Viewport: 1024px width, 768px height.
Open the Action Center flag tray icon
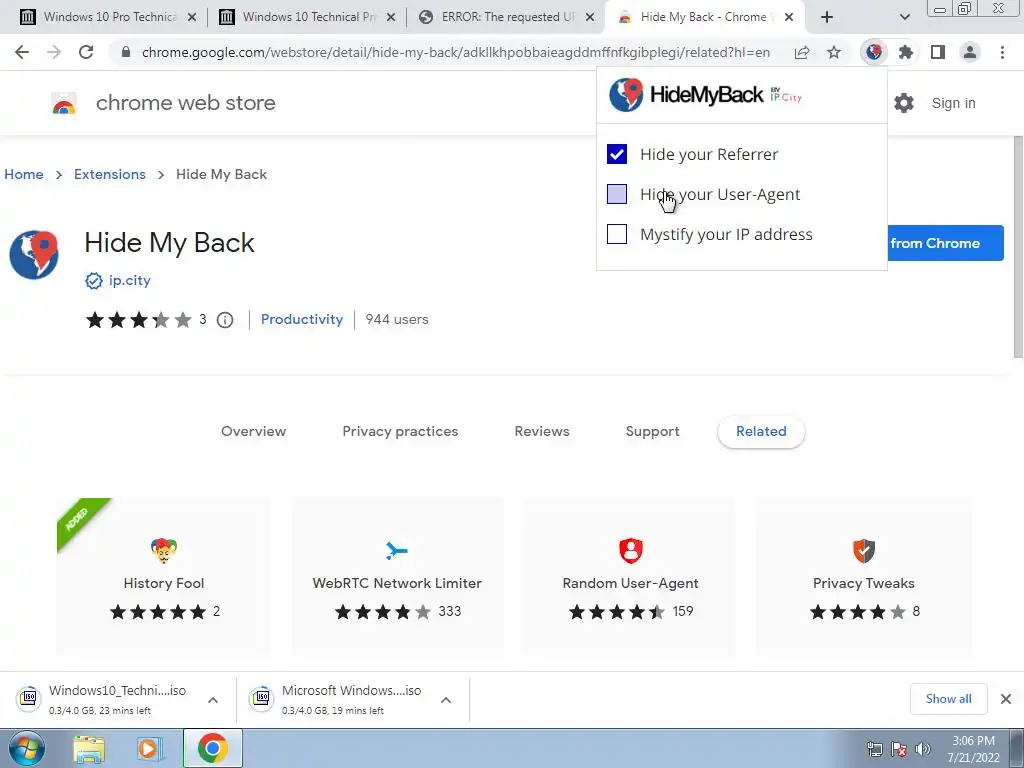tap(899, 749)
